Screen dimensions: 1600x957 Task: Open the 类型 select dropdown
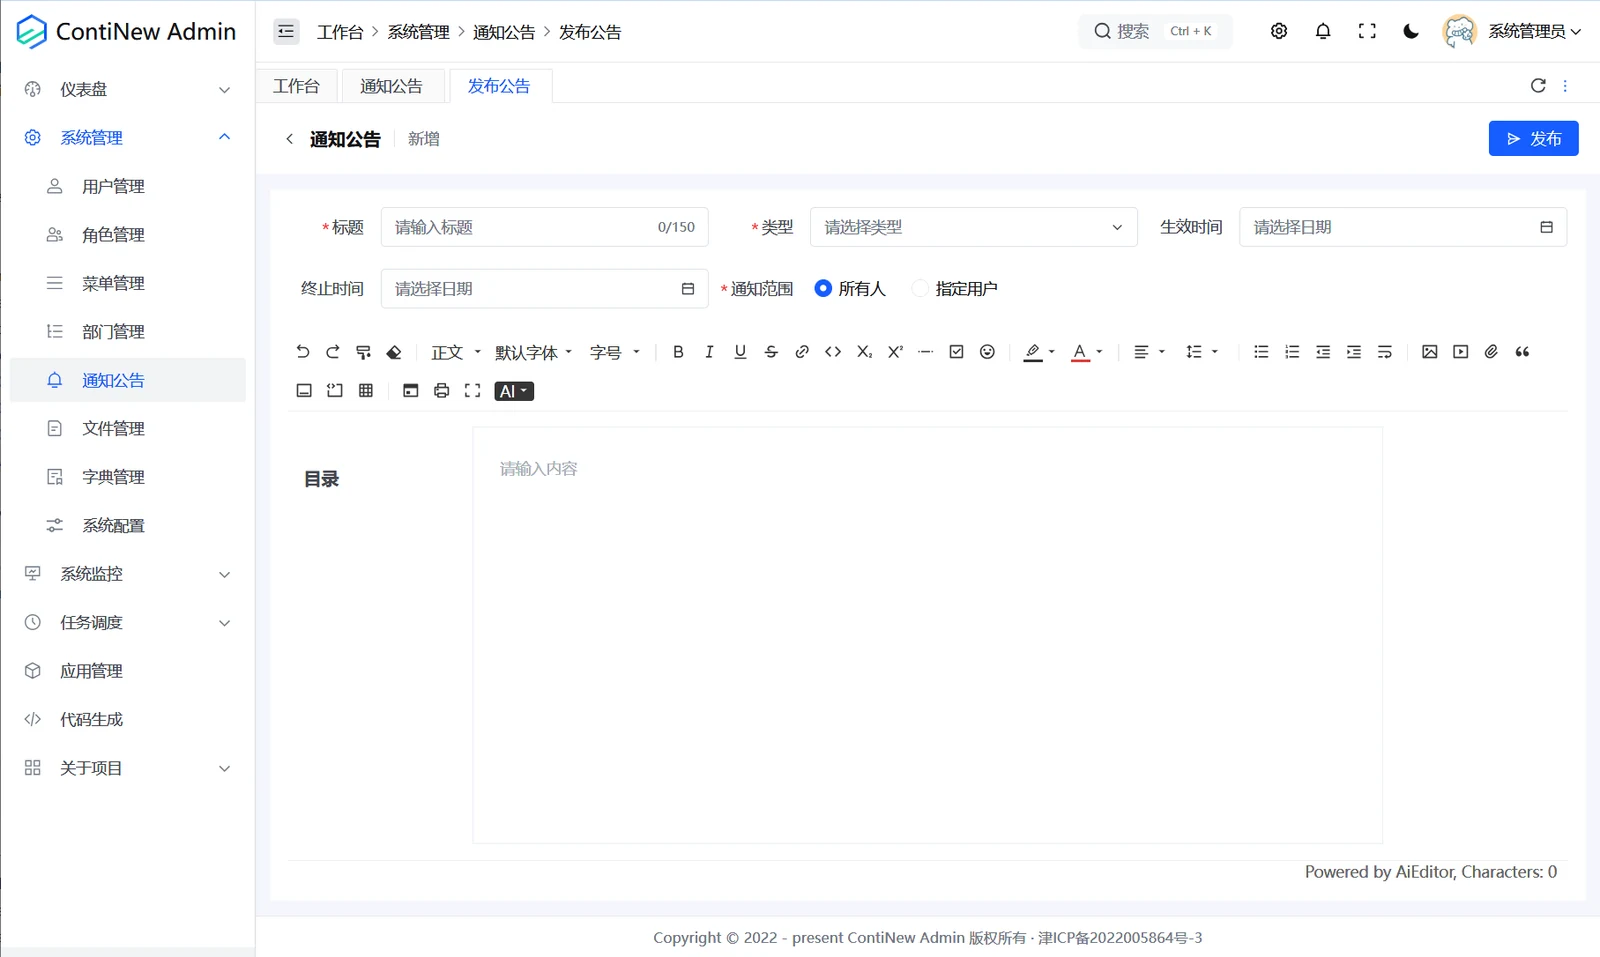tap(974, 227)
